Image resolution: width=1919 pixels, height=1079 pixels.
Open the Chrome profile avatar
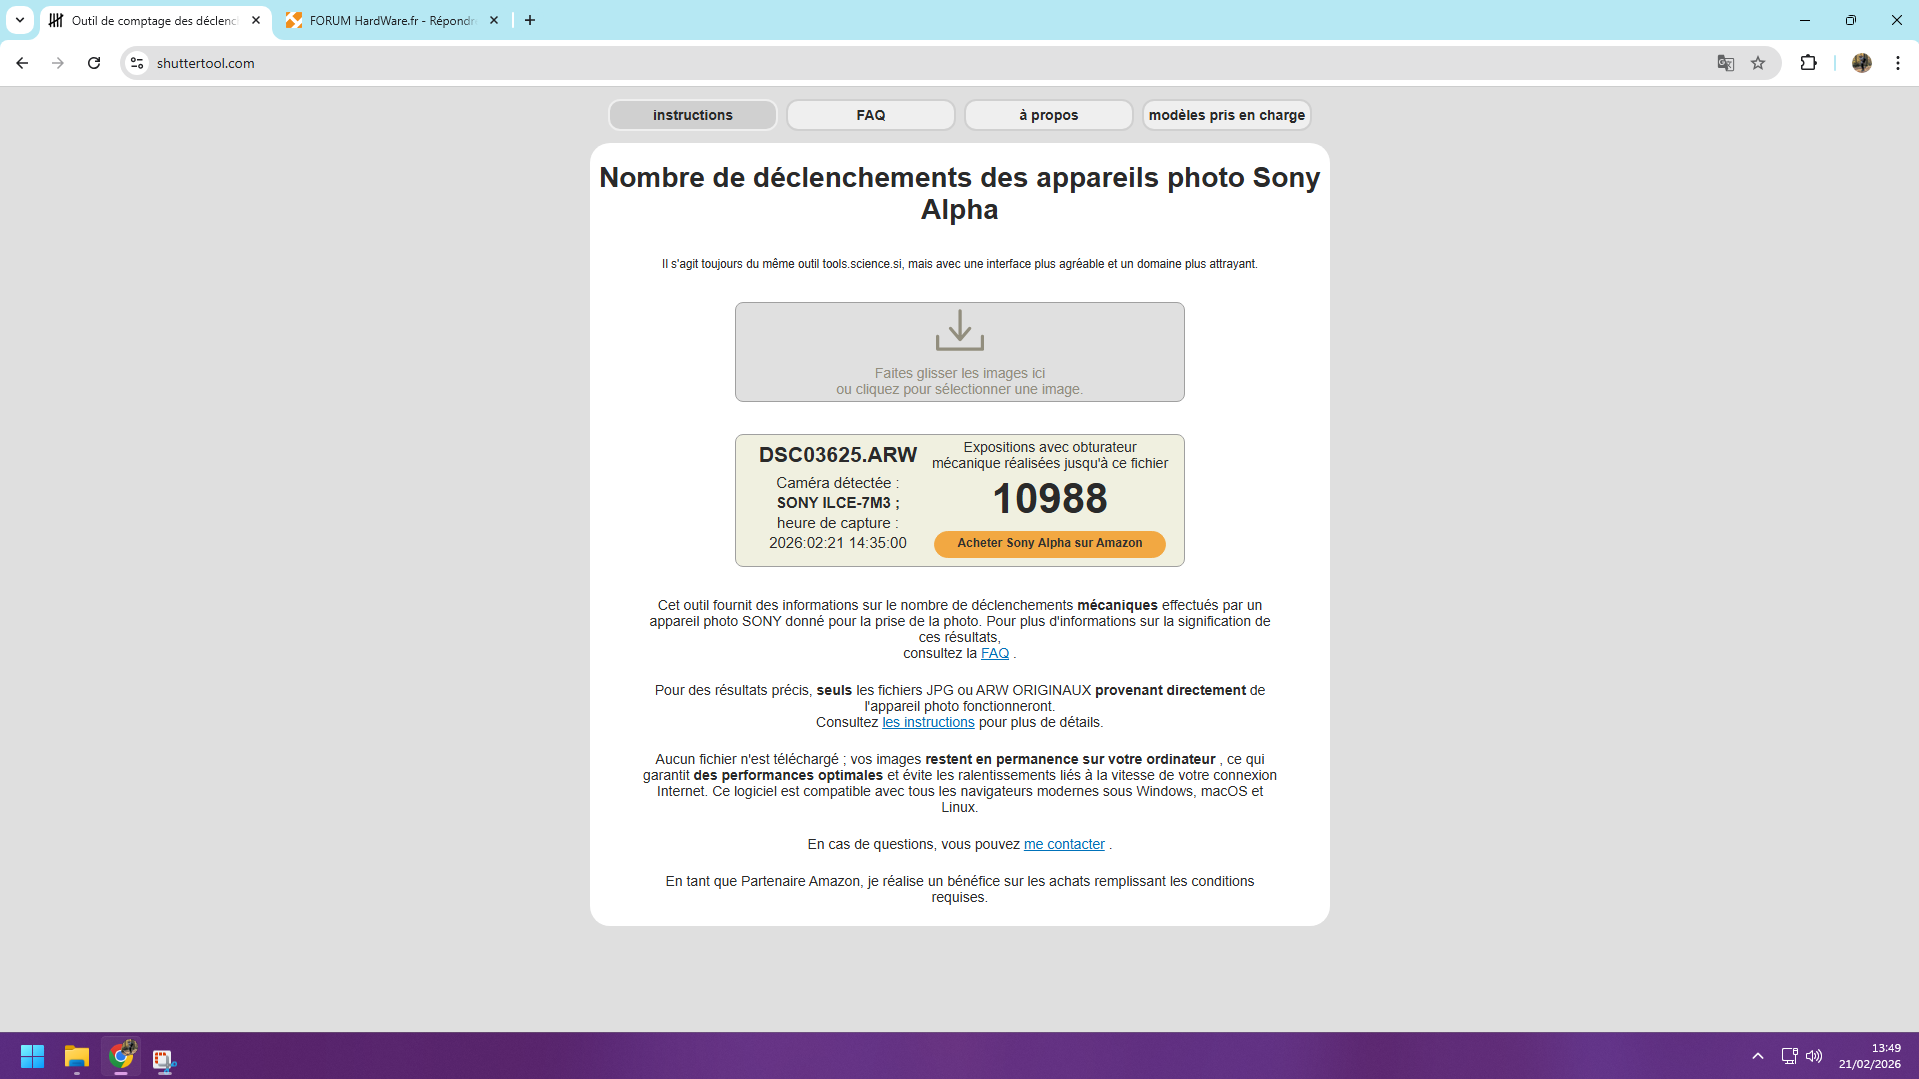click(x=1861, y=63)
